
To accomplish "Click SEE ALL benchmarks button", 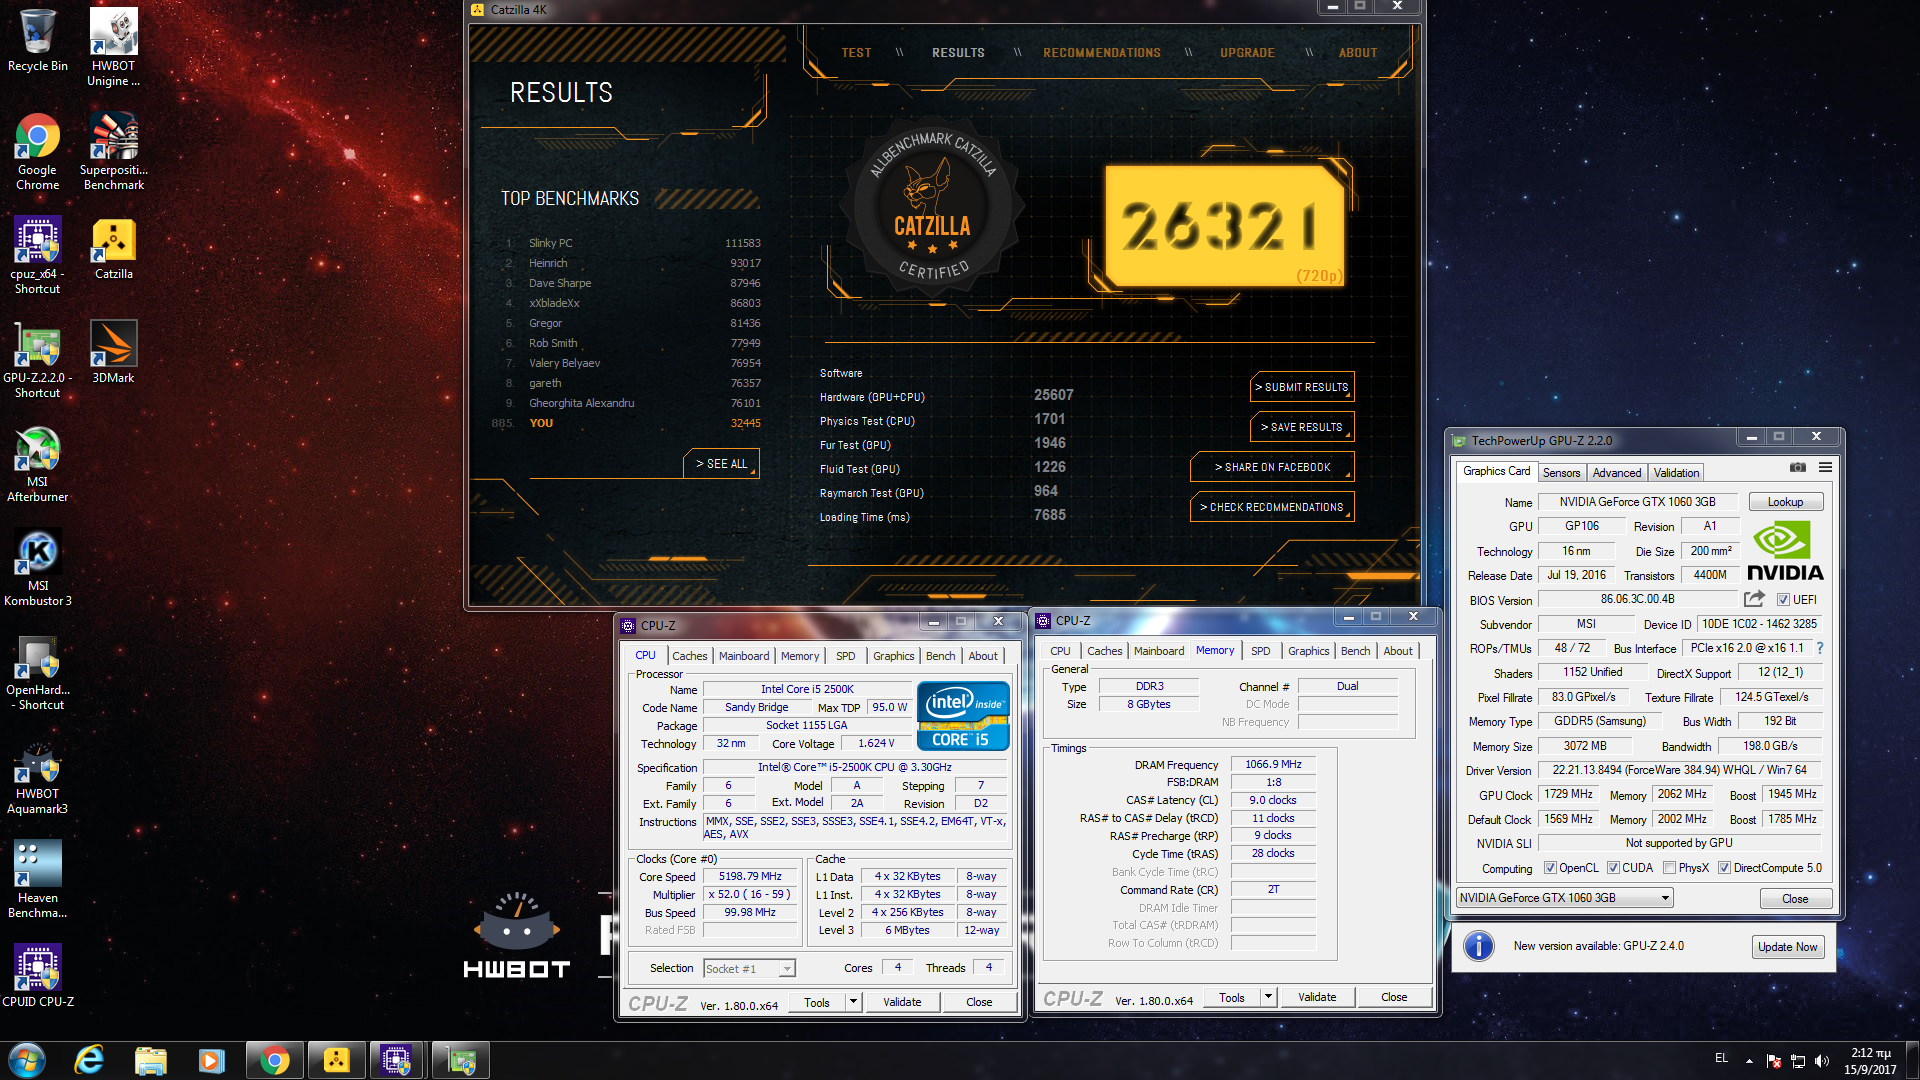I will pyautogui.click(x=722, y=464).
